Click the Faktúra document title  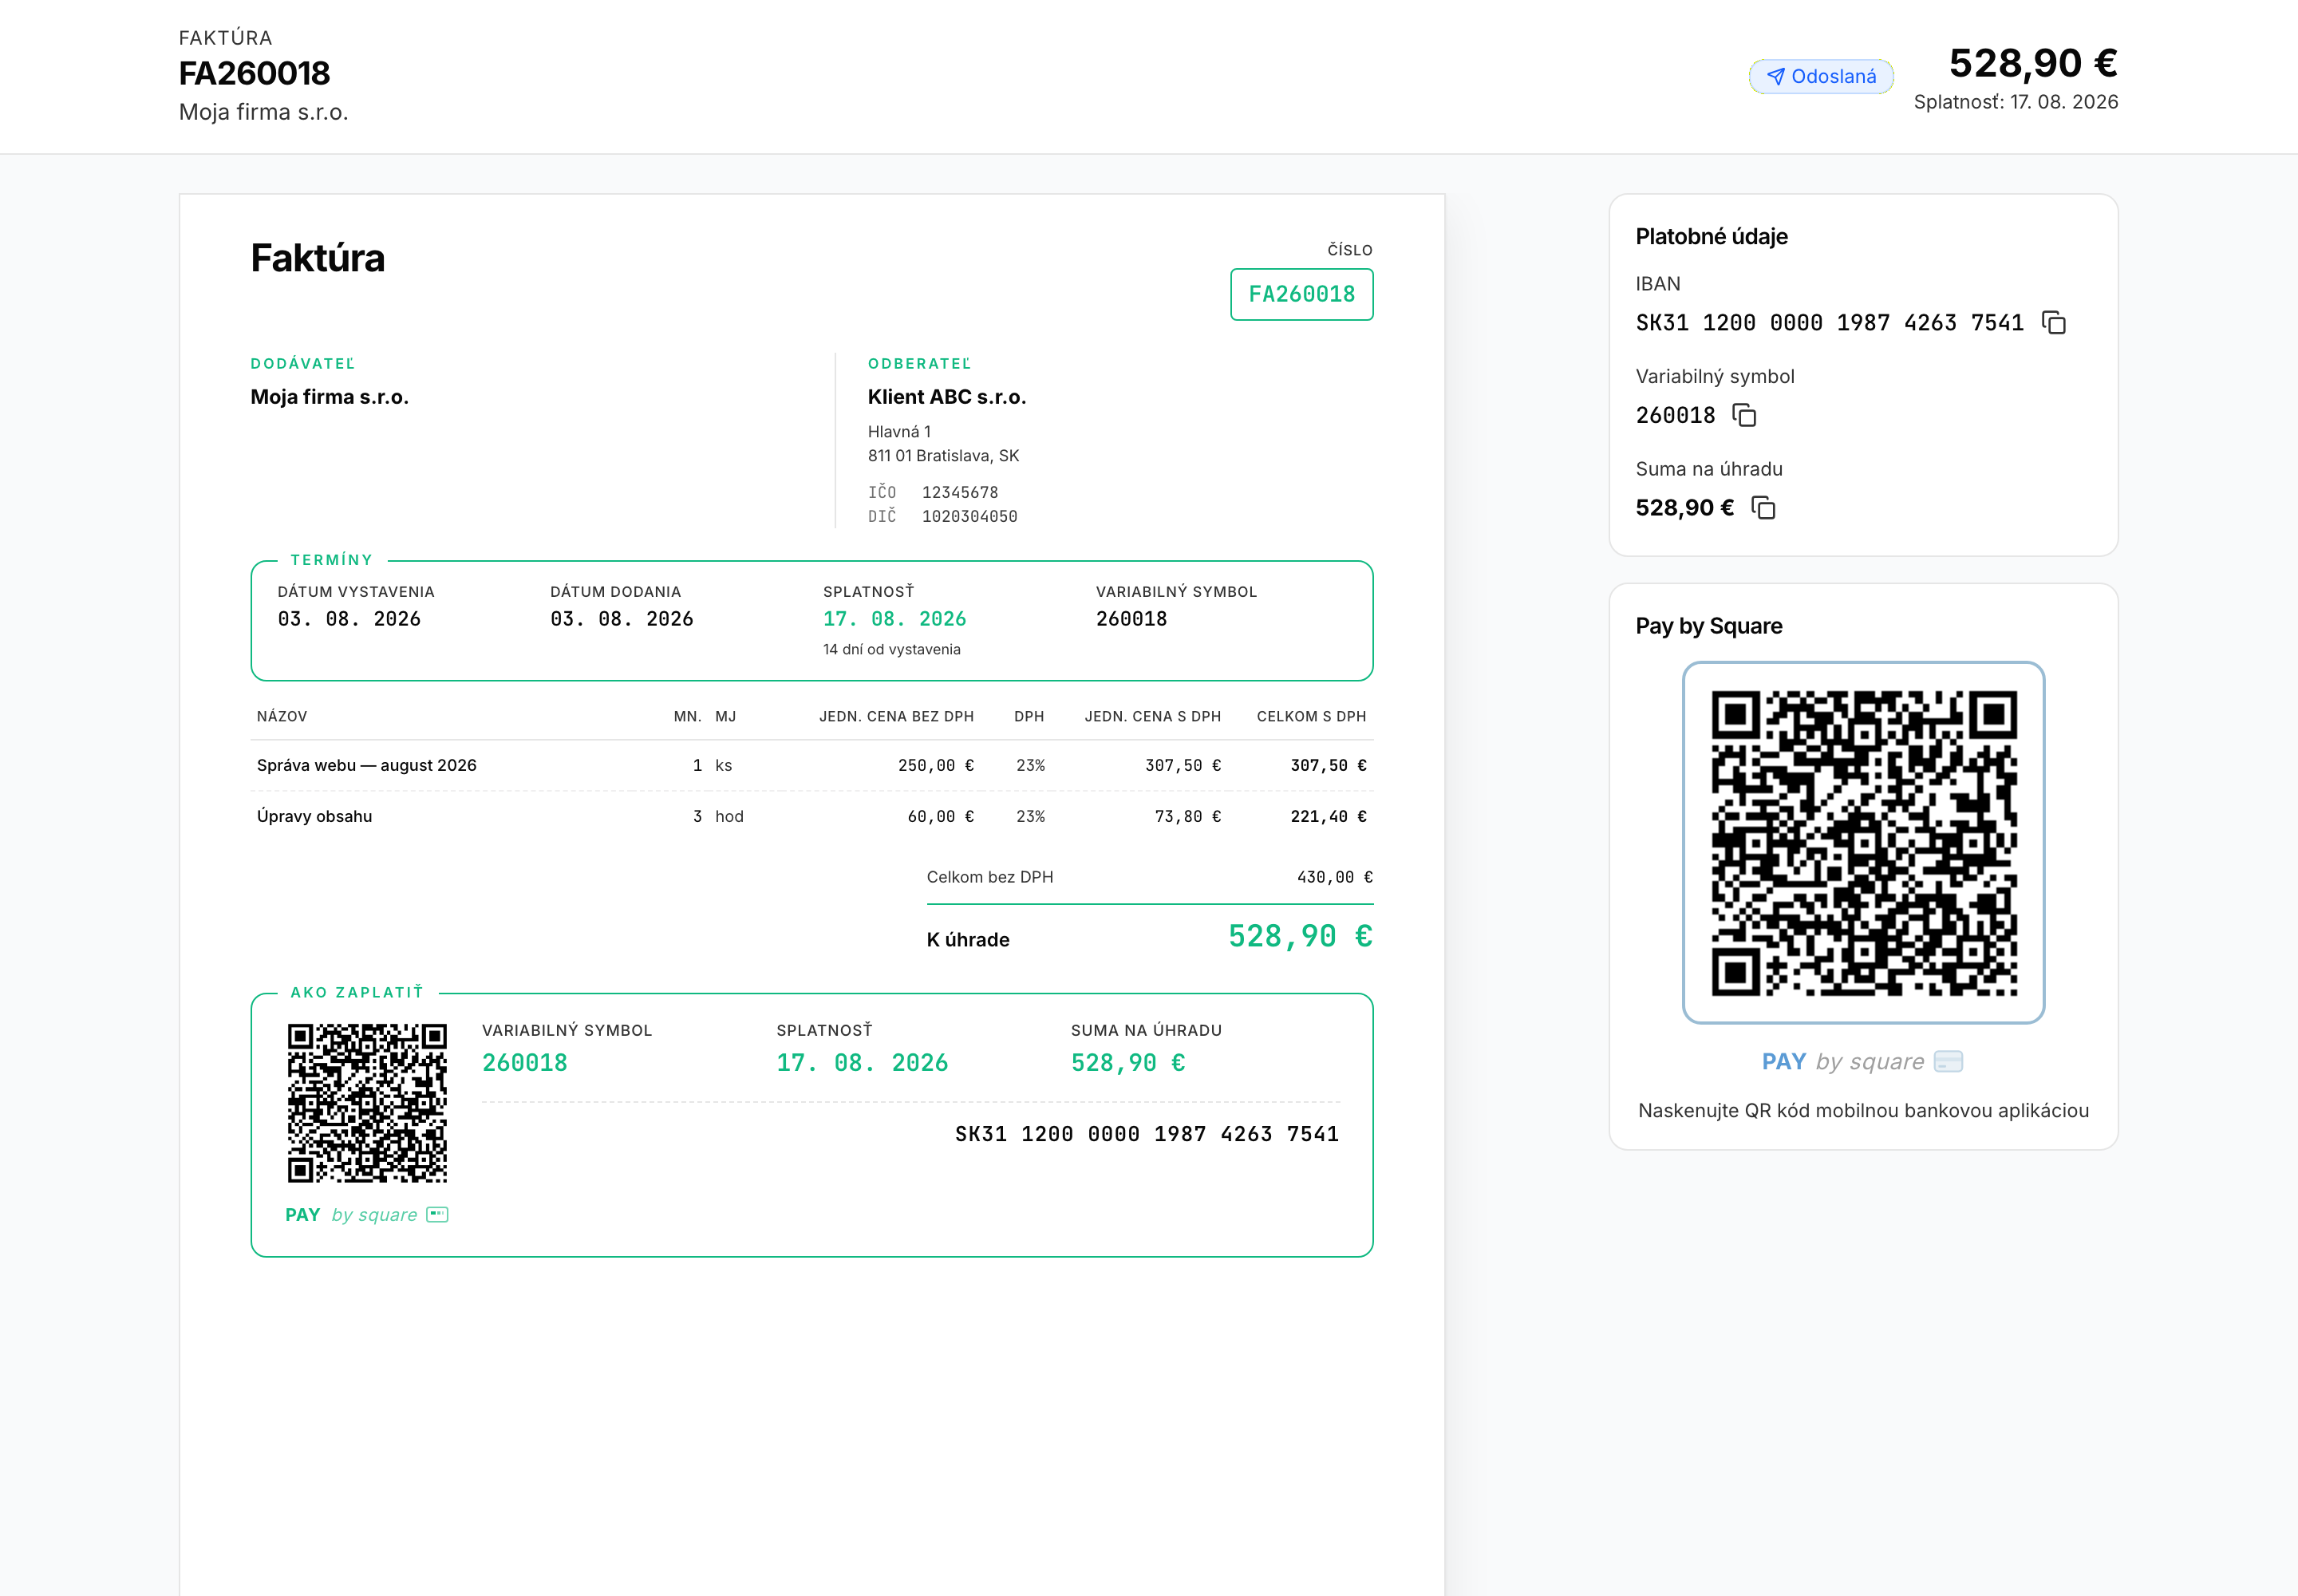point(317,259)
